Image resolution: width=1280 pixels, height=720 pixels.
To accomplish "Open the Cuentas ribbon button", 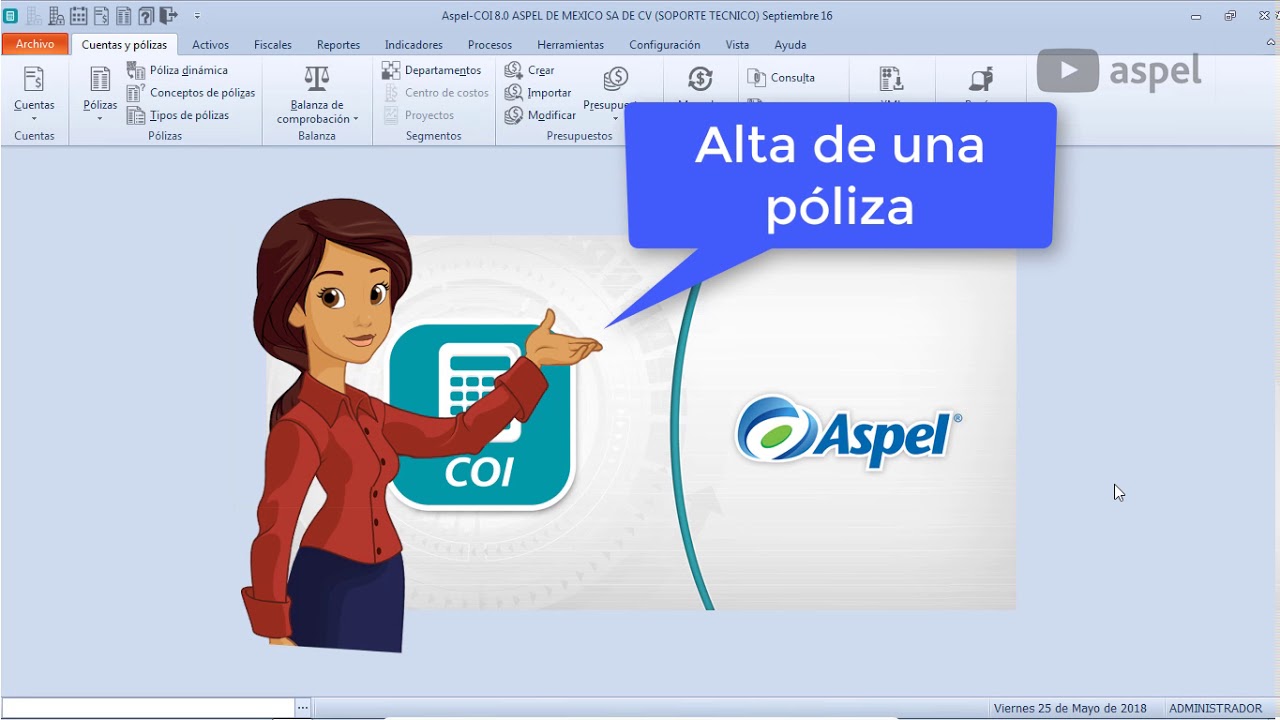I will (34, 95).
